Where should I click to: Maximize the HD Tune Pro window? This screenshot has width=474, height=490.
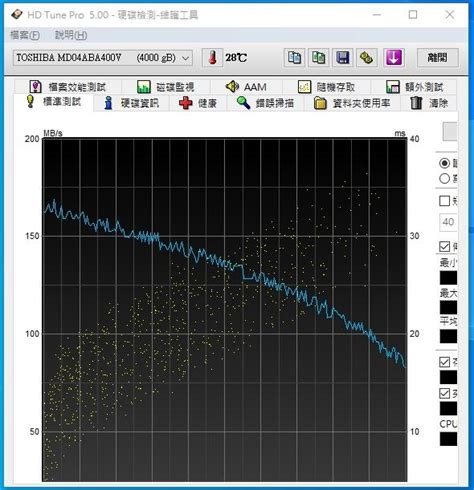click(413, 15)
